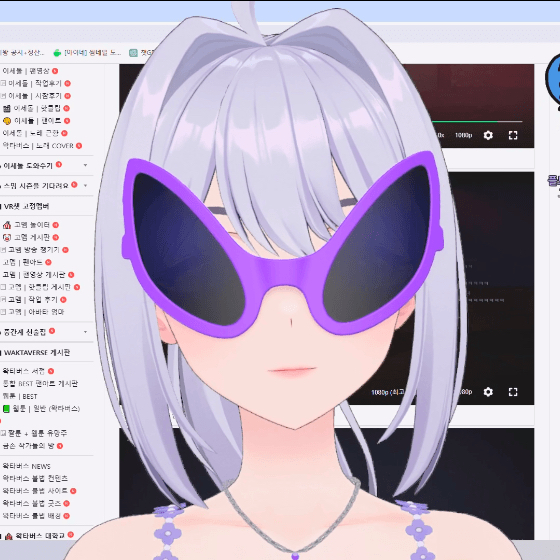Open the 고멤 | 작업 후기 board
This screenshot has width=560, height=560.
(x=32, y=300)
